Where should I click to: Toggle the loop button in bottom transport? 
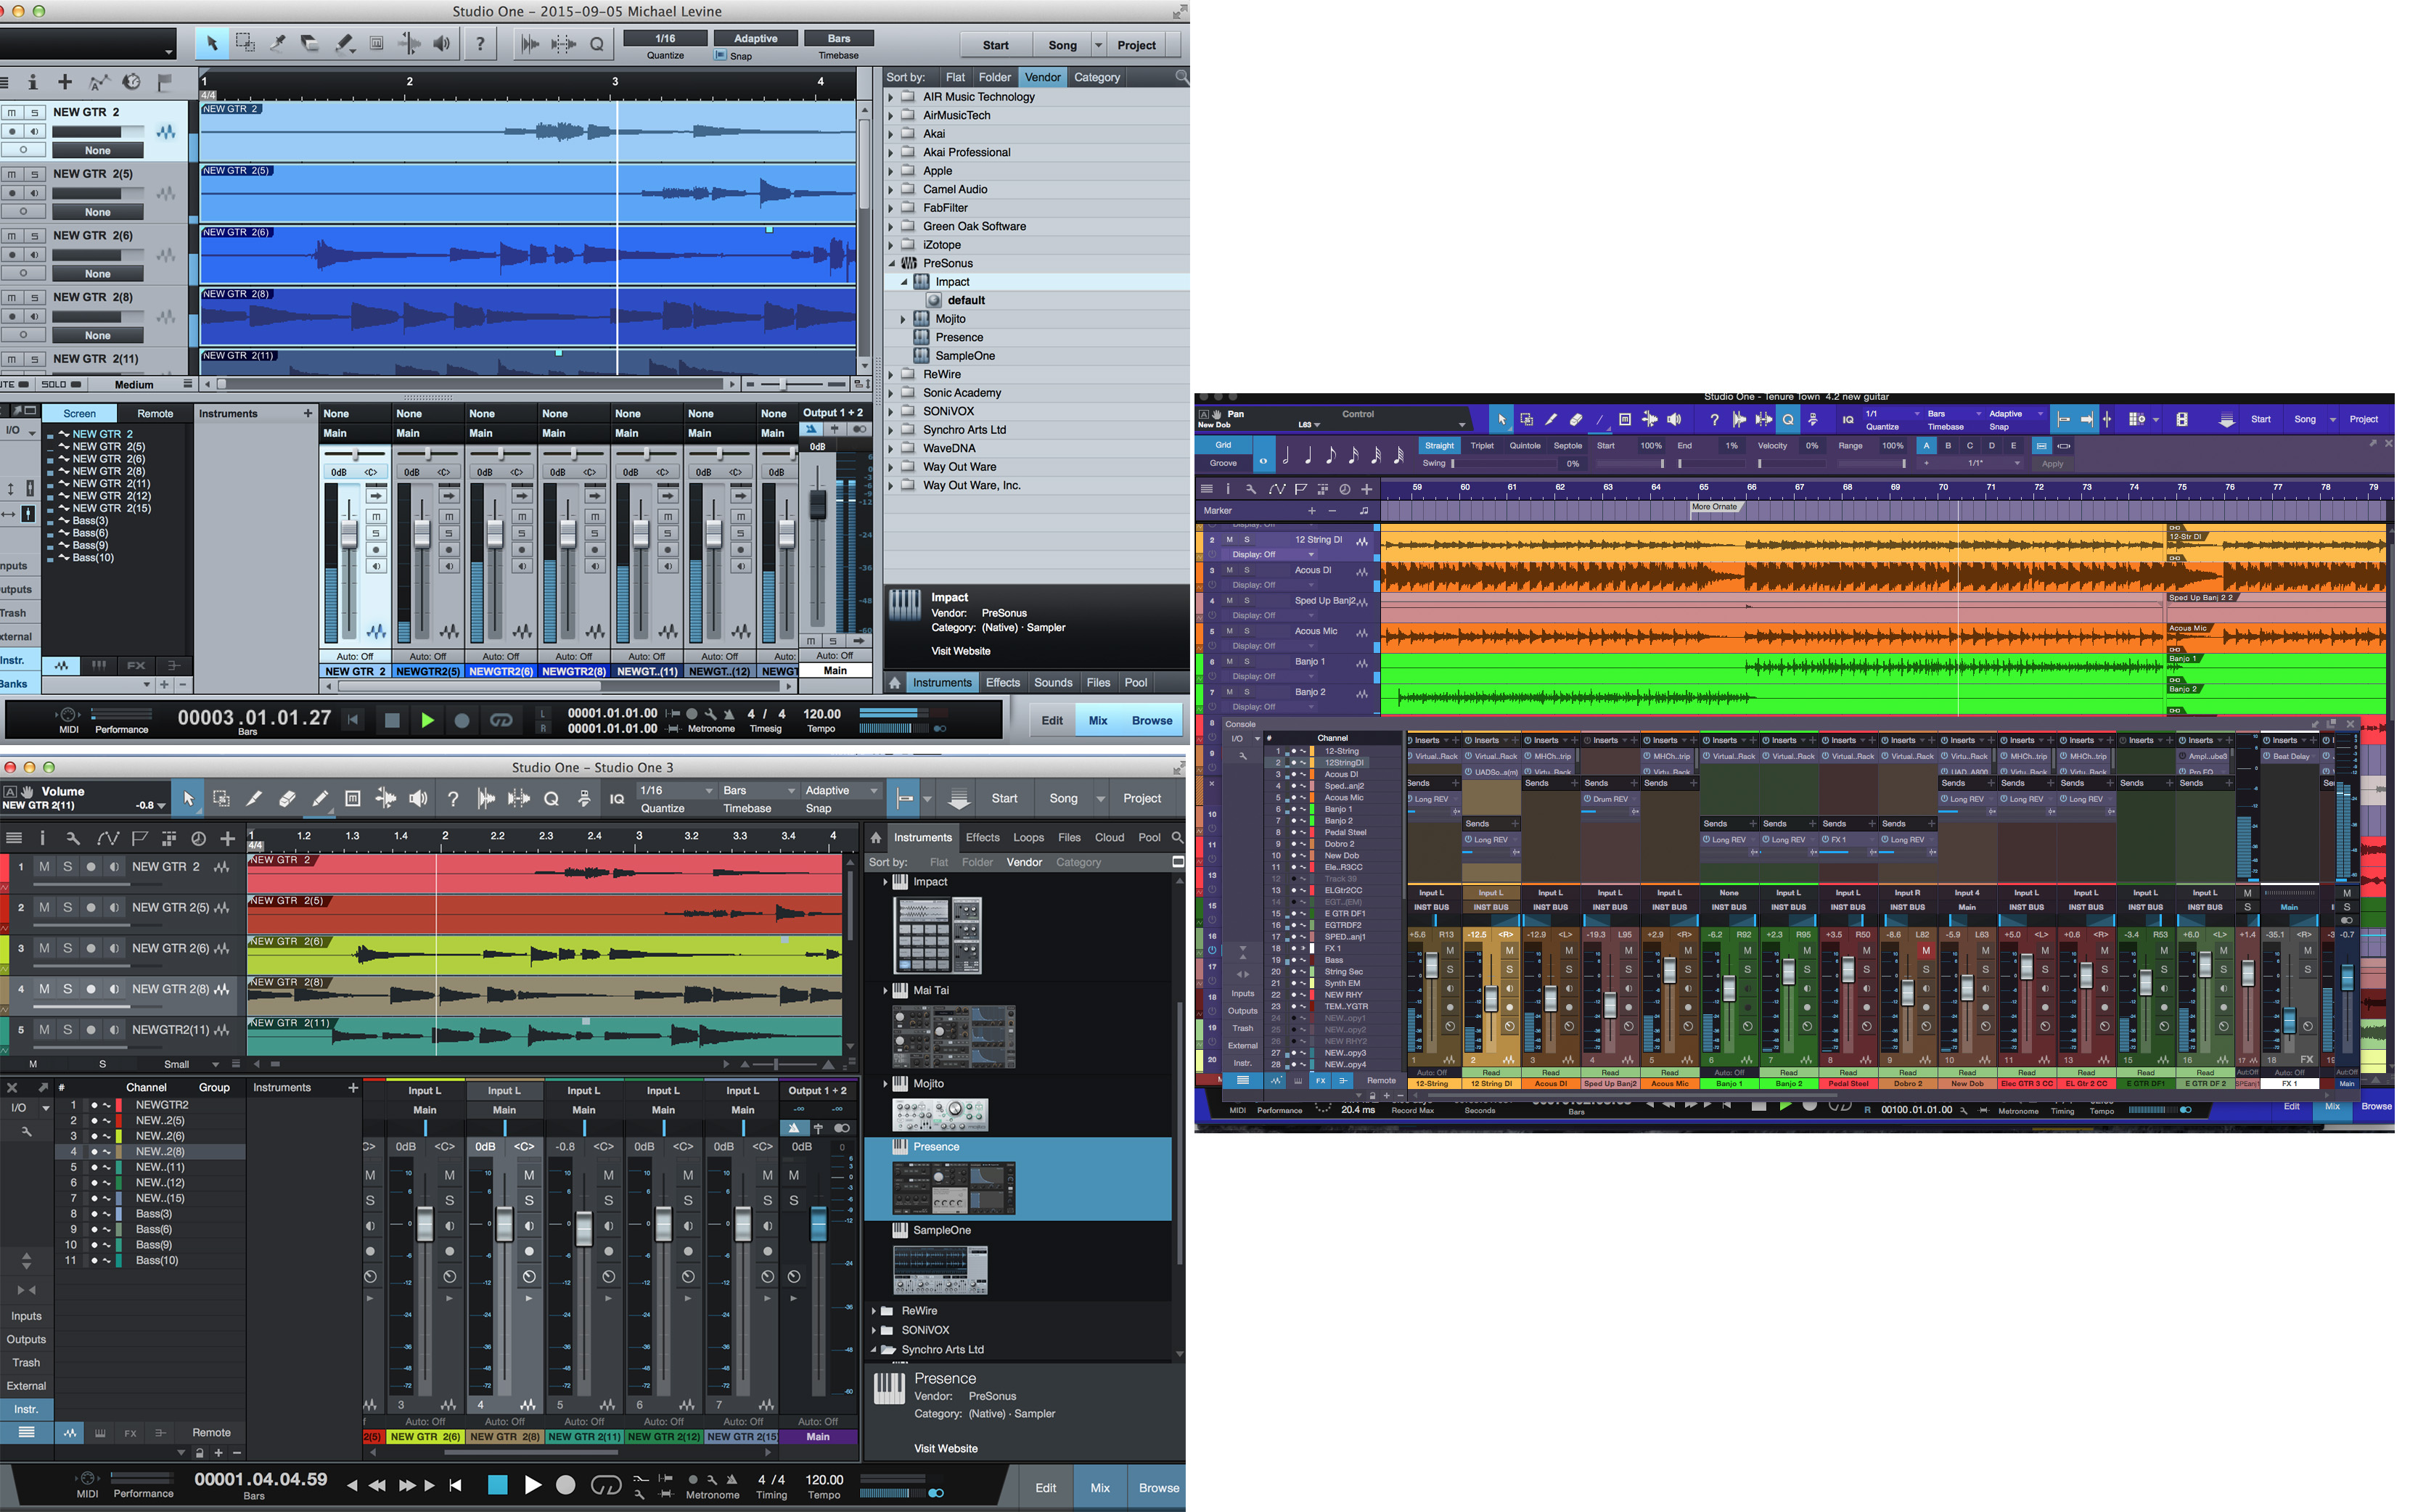(606, 1485)
